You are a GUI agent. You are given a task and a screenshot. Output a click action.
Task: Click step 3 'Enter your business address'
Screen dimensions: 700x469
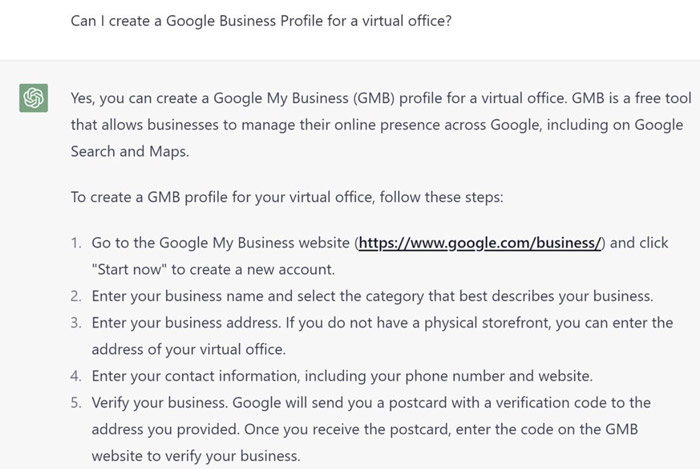tap(382, 336)
